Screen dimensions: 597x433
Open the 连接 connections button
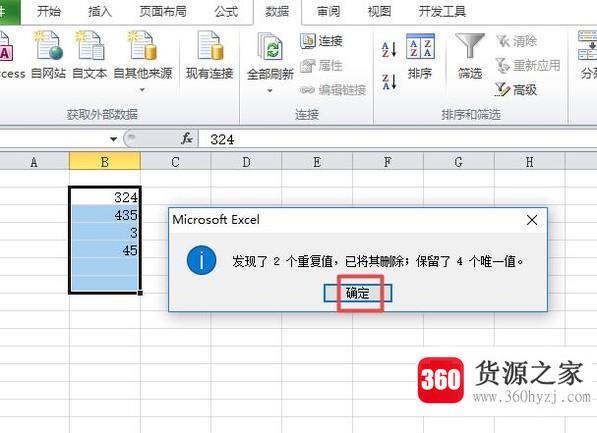321,41
